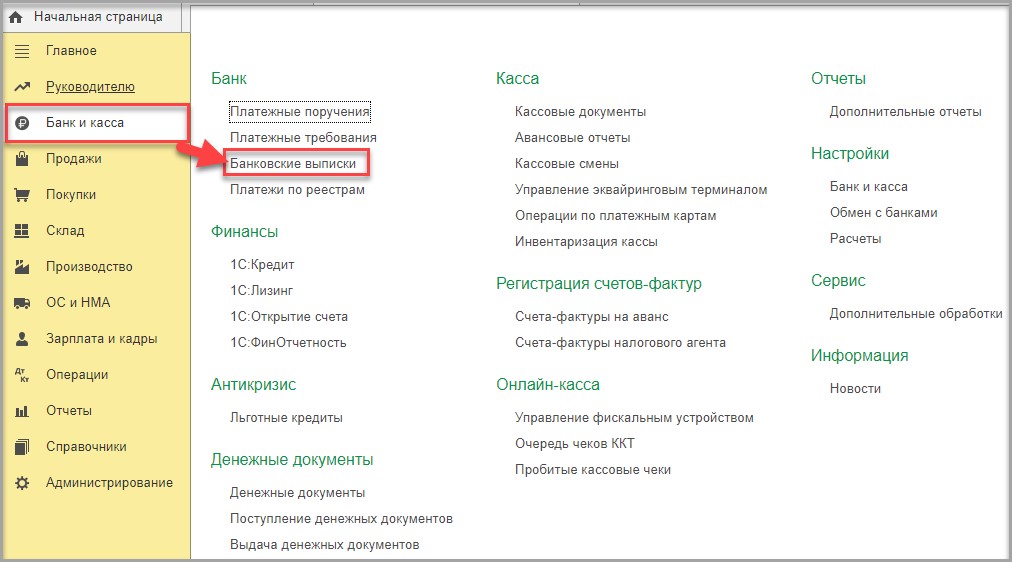Click the chart icon beside Руководителю
The image size is (1012, 562).
click(x=22, y=86)
